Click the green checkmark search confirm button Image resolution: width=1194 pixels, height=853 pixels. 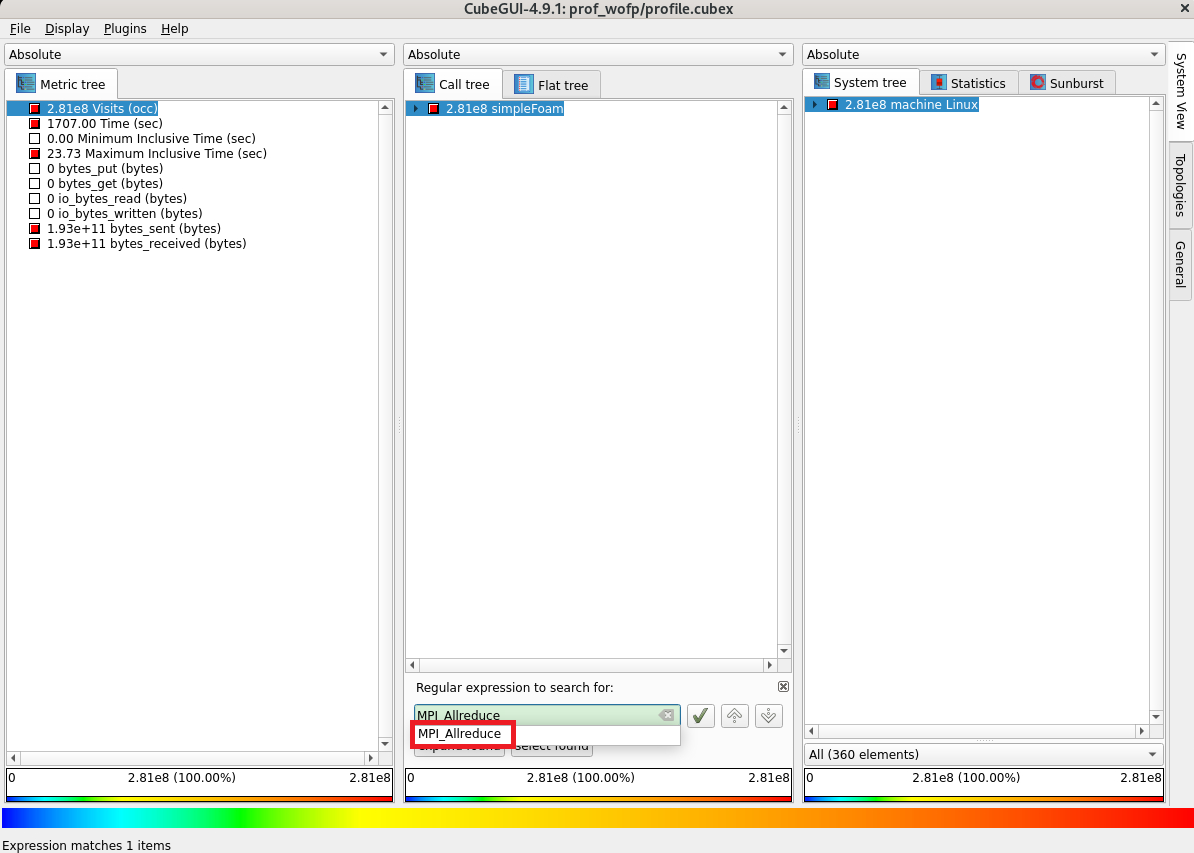[x=700, y=715]
